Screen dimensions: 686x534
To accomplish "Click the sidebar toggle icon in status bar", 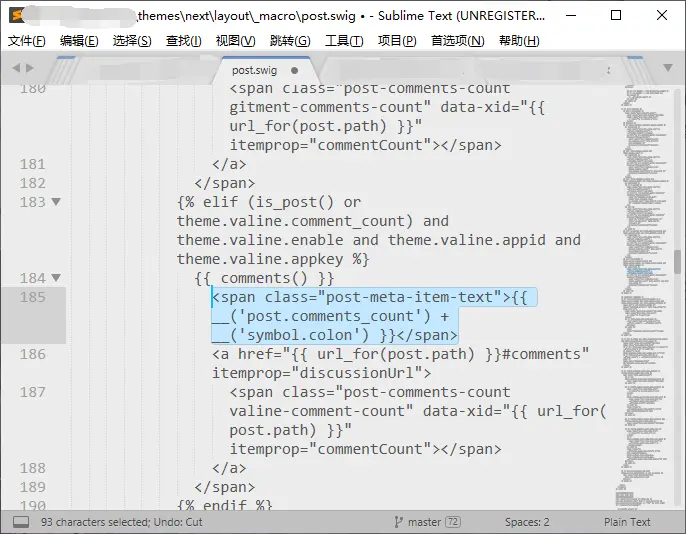I will (21, 522).
